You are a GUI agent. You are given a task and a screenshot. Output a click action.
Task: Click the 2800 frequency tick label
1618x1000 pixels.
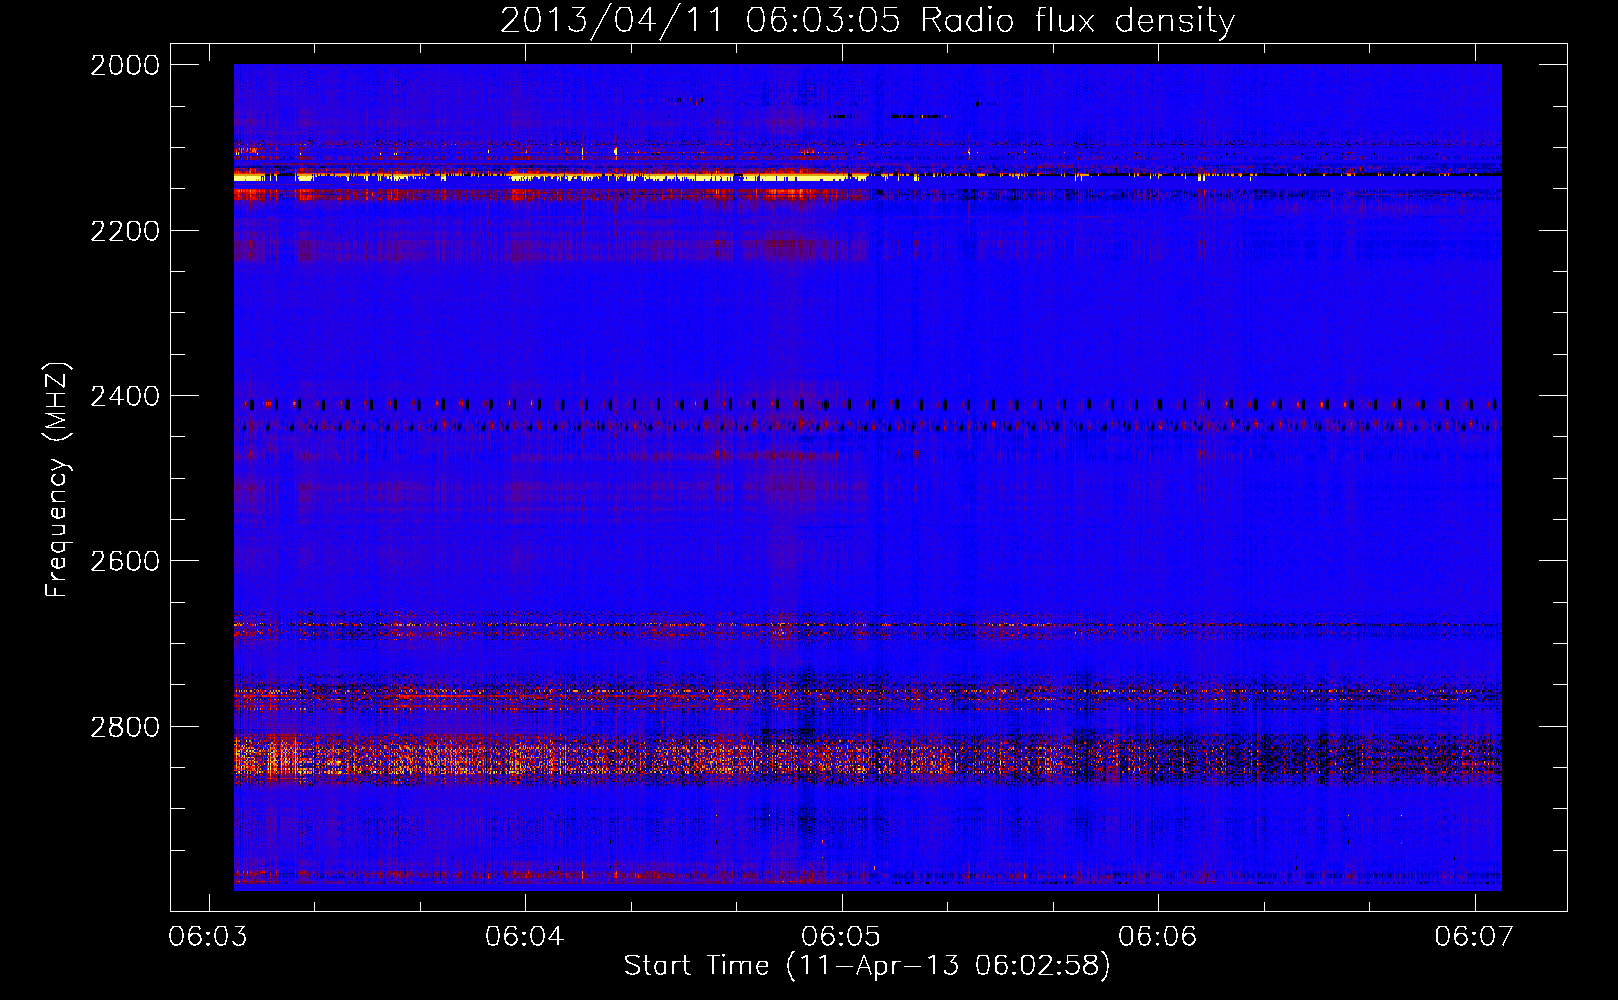pos(125,727)
